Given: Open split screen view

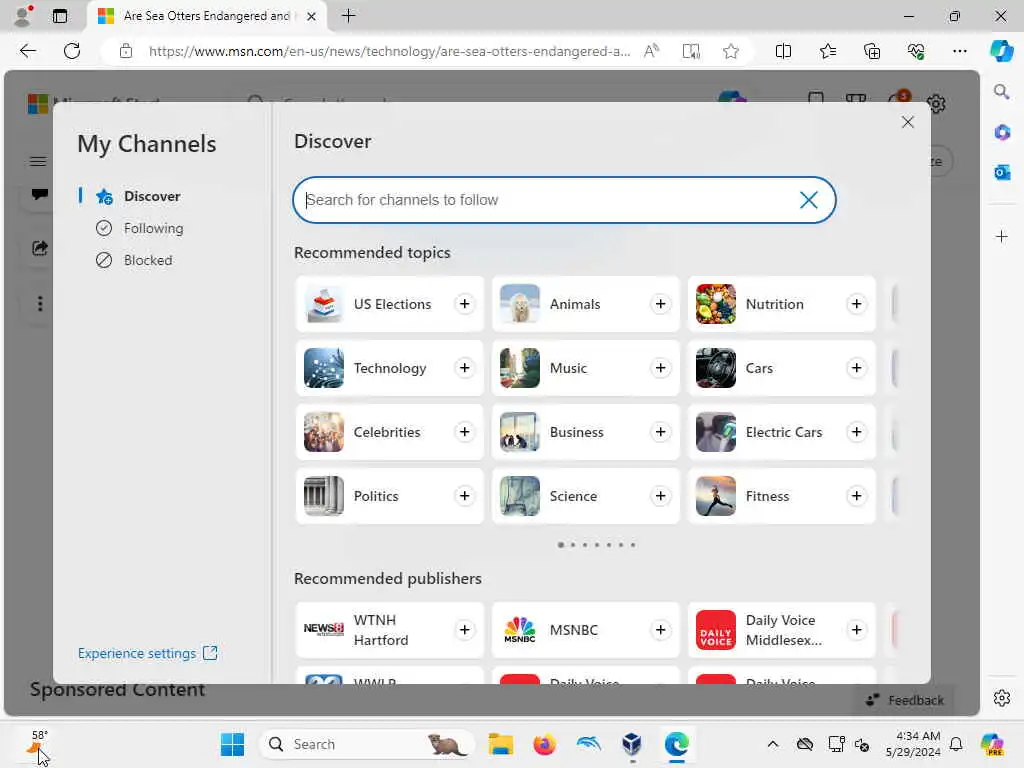Looking at the screenshot, I should [x=783, y=51].
